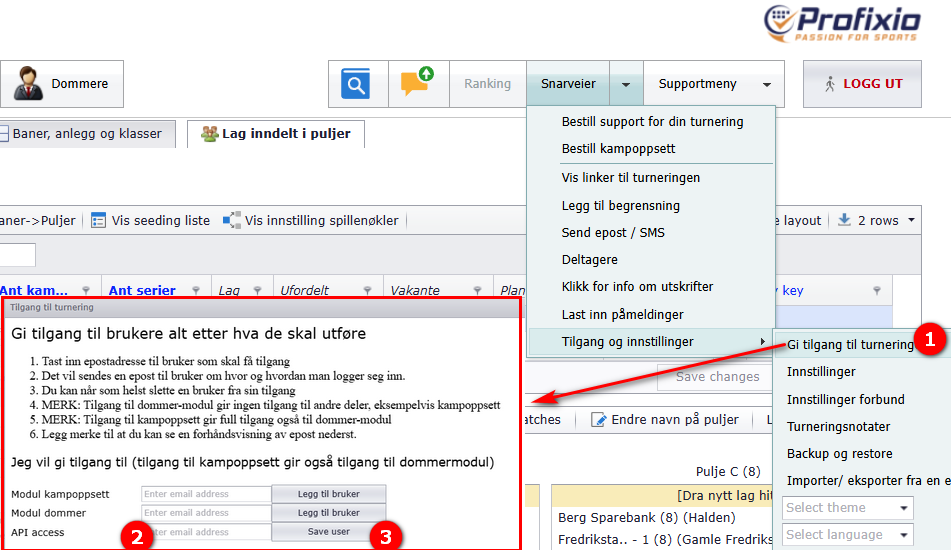Expand the Snarveier dropdown arrow

coord(626,84)
